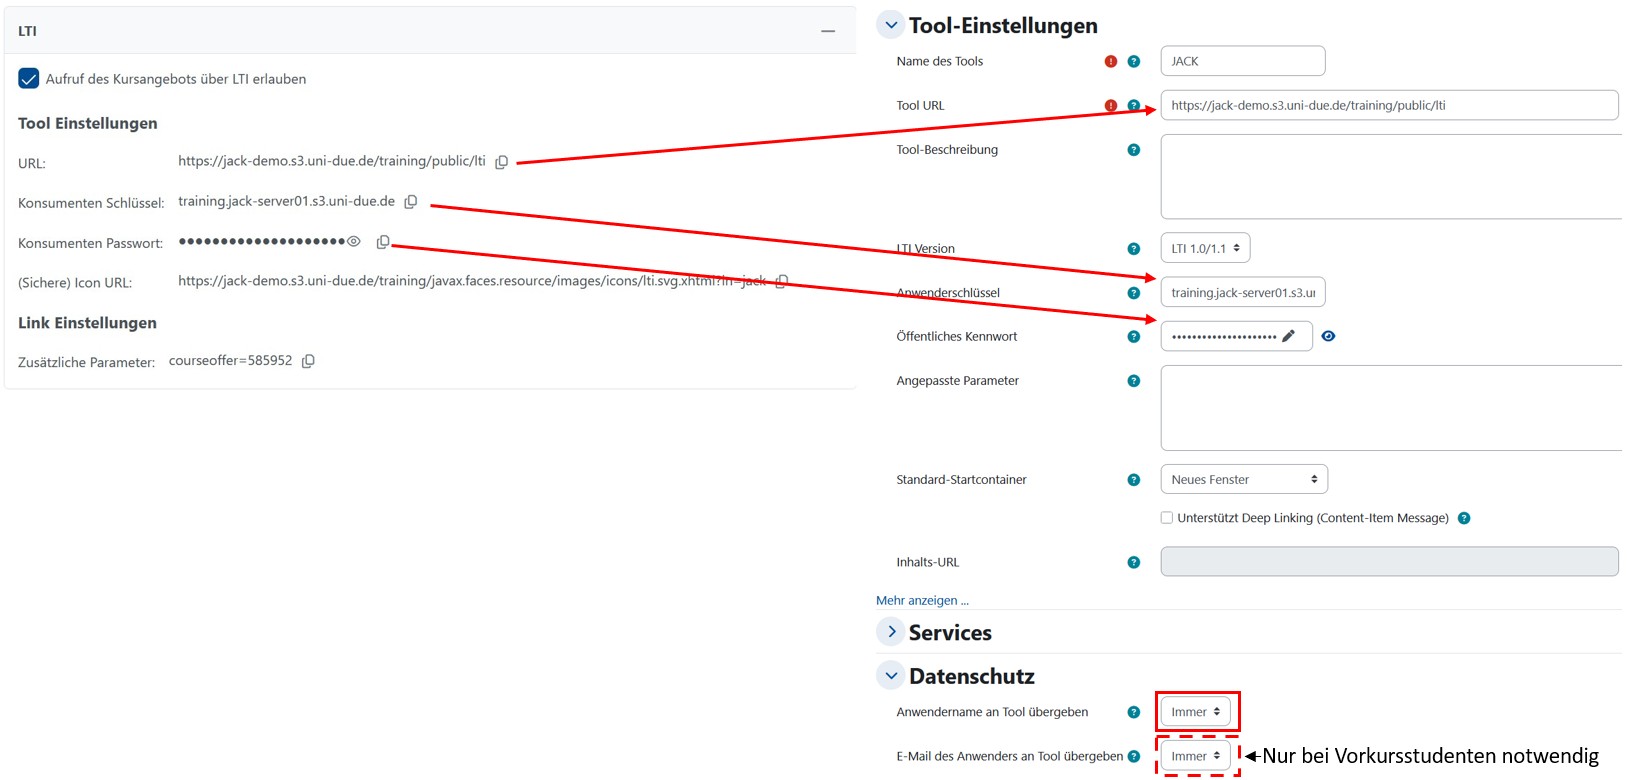The height and width of the screenshot is (780, 1627).
Task: Collapse the Datenschutz section
Action: coord(891,676)
